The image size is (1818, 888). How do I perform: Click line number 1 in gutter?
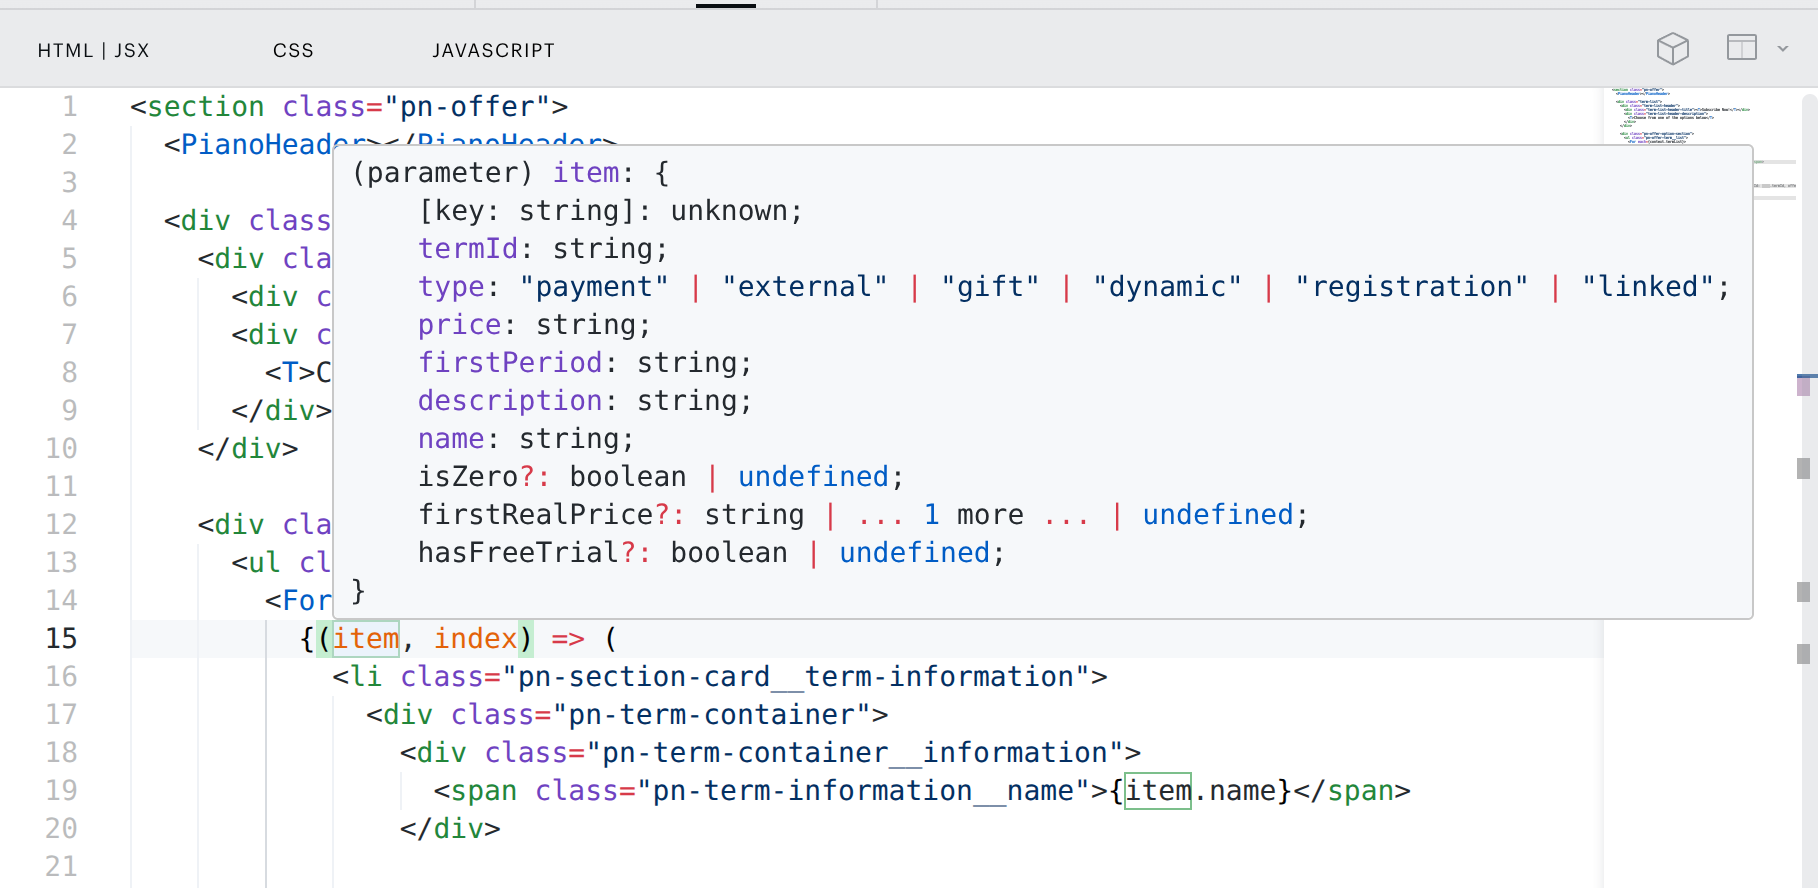pyautogui.click(x=69, y=106)
